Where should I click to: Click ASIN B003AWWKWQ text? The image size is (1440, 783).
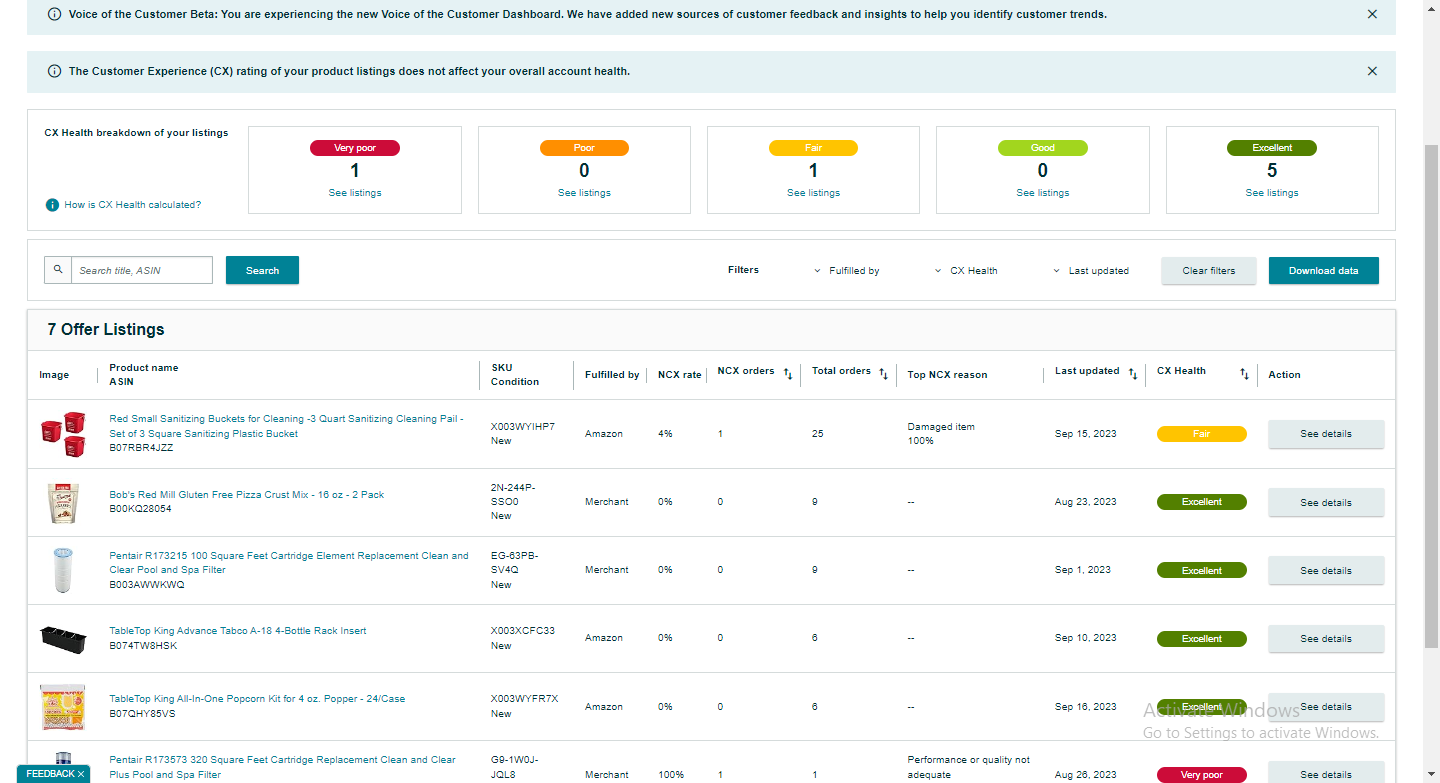click(147, 585)
